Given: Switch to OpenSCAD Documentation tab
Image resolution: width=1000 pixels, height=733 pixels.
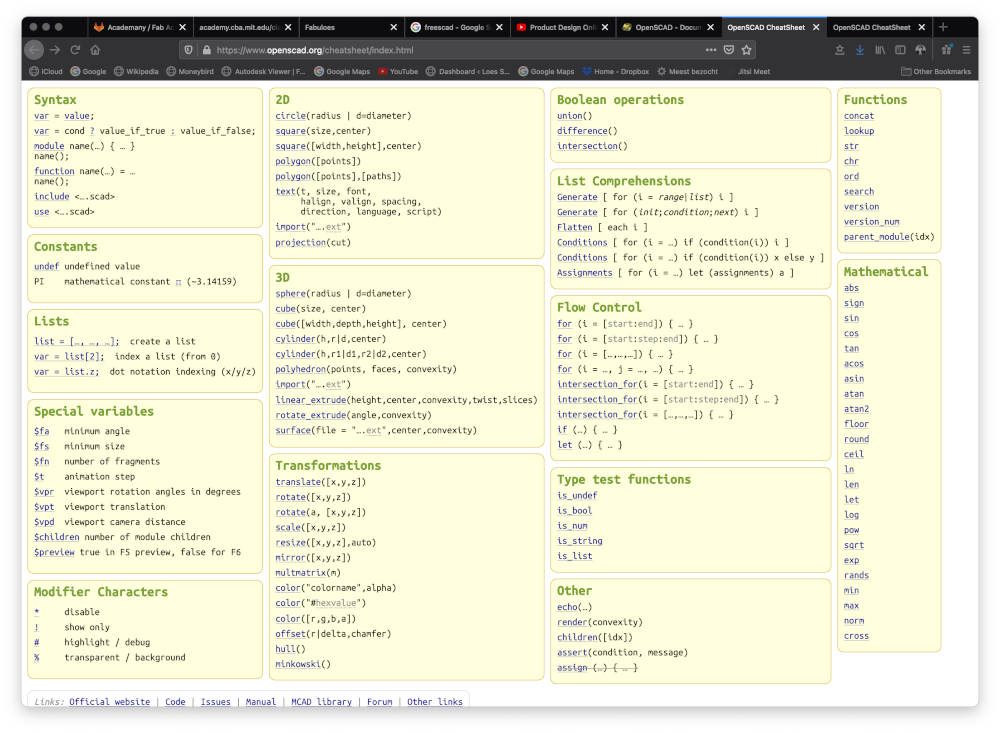Looking at the screenshot, I should [668, 27].
